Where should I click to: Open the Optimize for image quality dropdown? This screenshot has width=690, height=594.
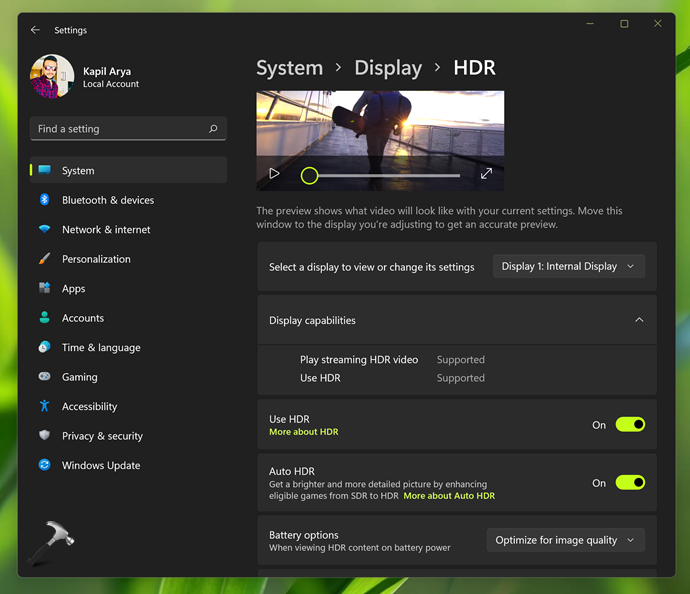pos(565,540)
